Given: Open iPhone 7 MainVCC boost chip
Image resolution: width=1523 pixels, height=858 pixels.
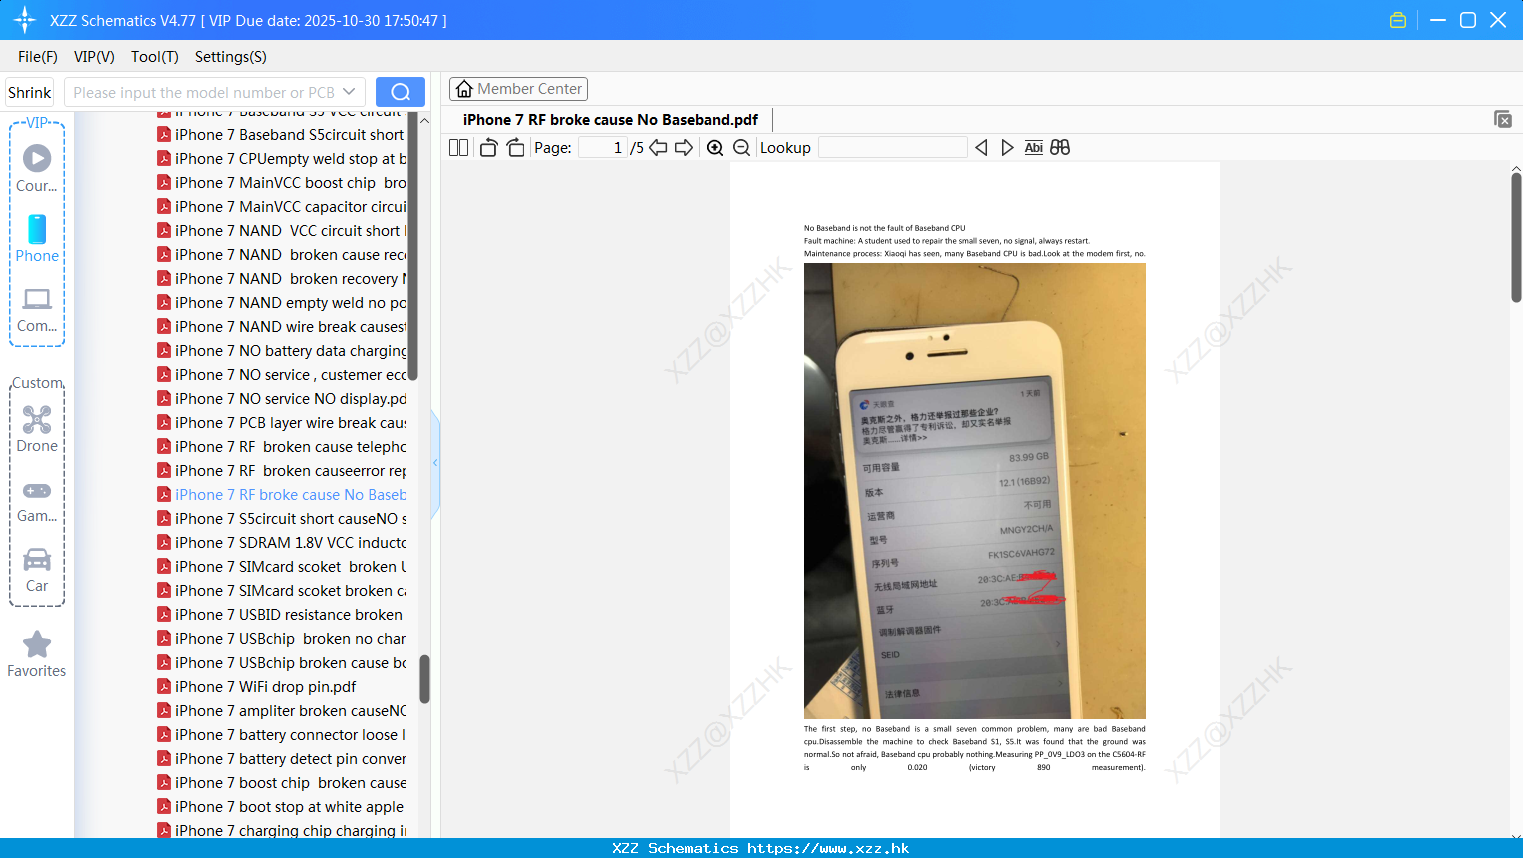Looking at the screenshot, I should pos(282,183).
